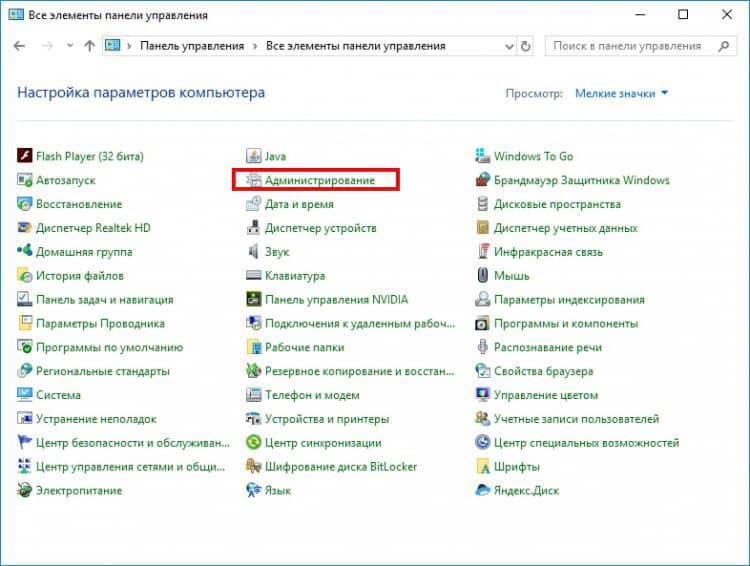Click the Клавиатура icon
Image resolution: width=750 pixels, height=566 pixels.
click(253, 275)
